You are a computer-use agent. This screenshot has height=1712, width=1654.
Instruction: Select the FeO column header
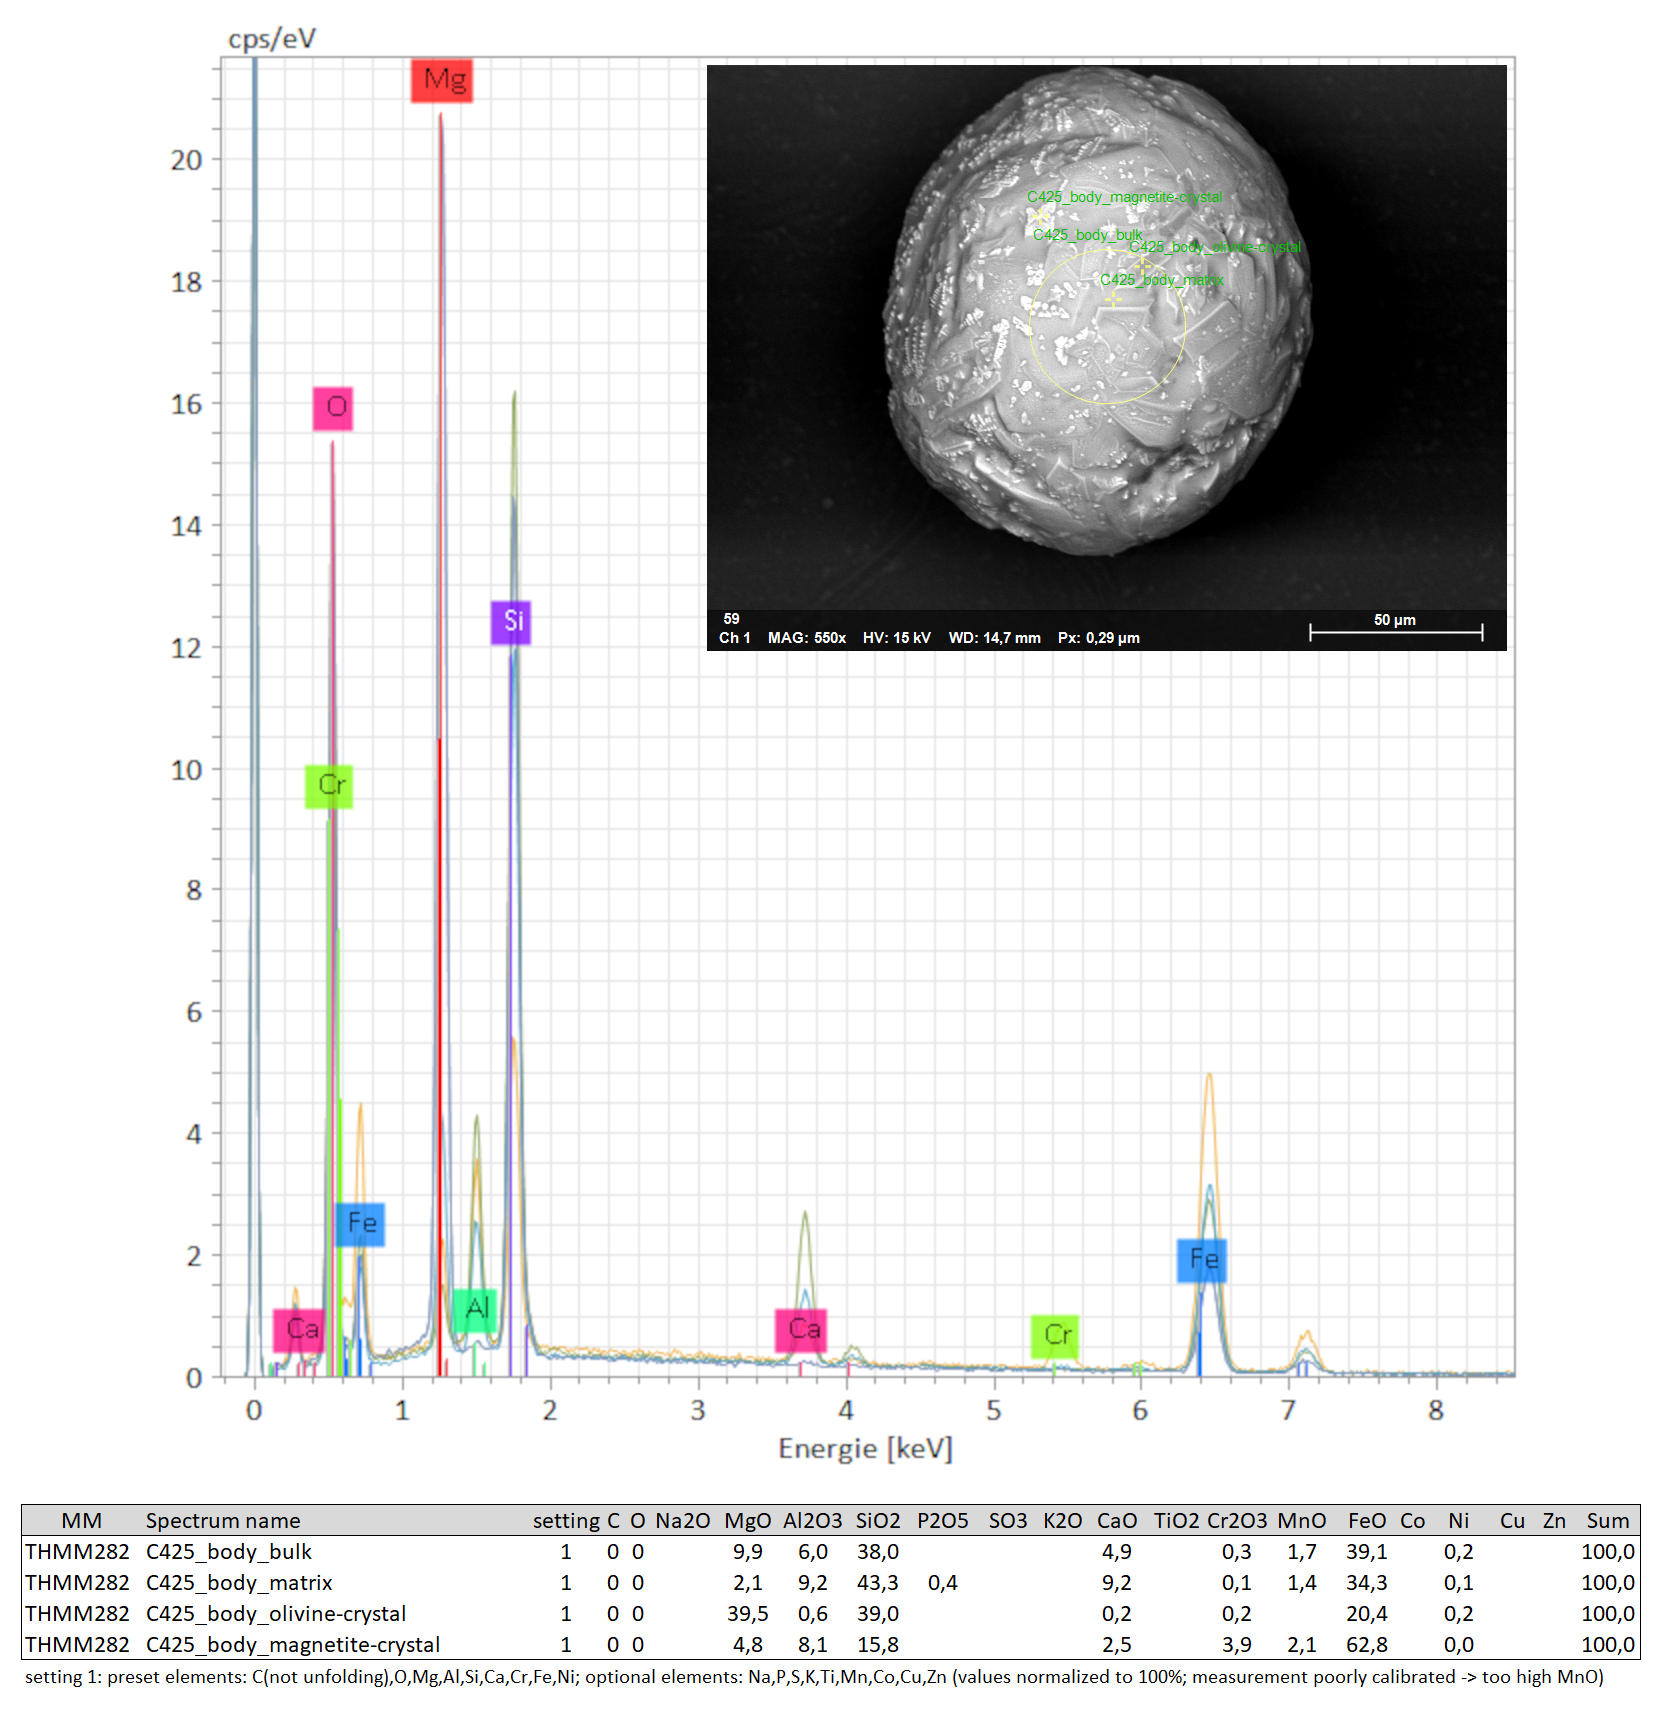(1366, 1520)
